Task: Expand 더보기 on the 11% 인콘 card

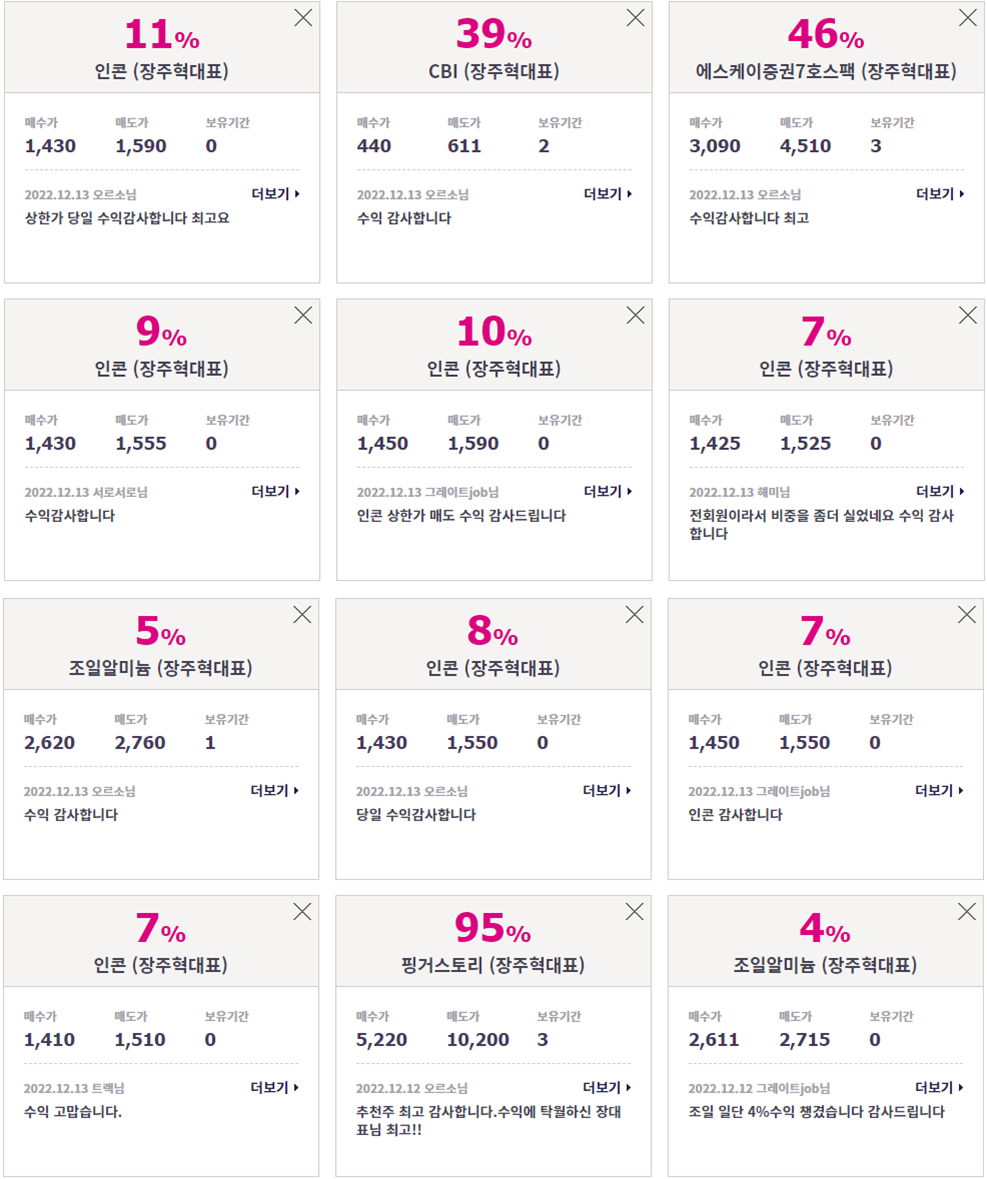Action: 276,194
